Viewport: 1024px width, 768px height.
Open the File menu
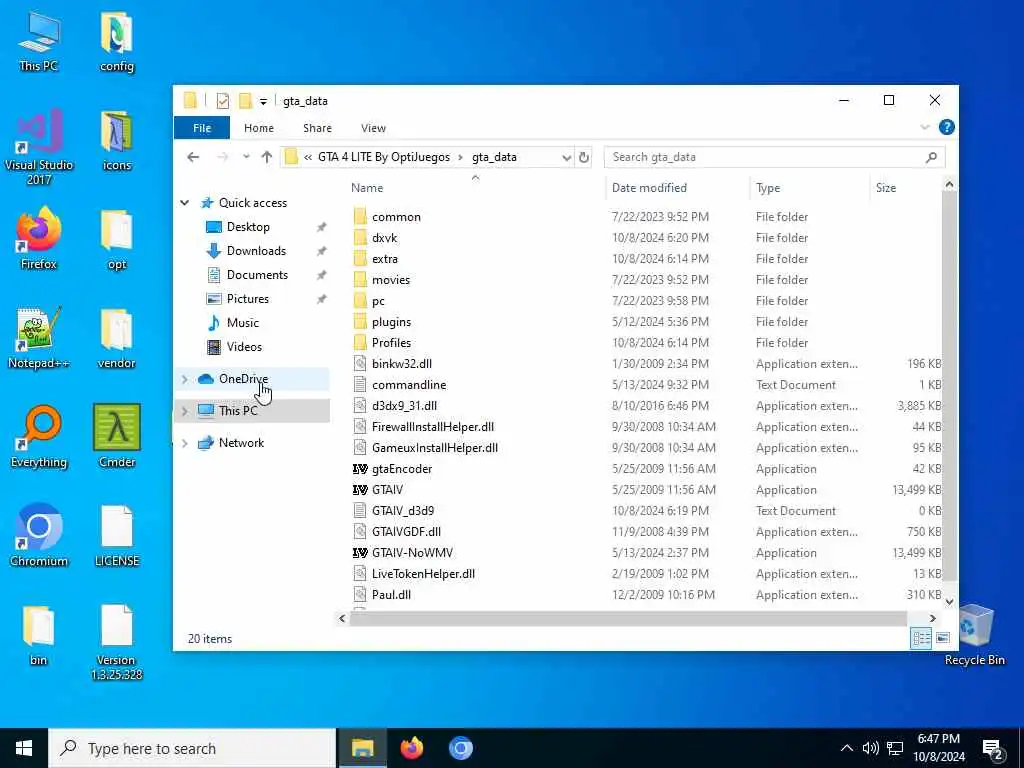[202, 128]
